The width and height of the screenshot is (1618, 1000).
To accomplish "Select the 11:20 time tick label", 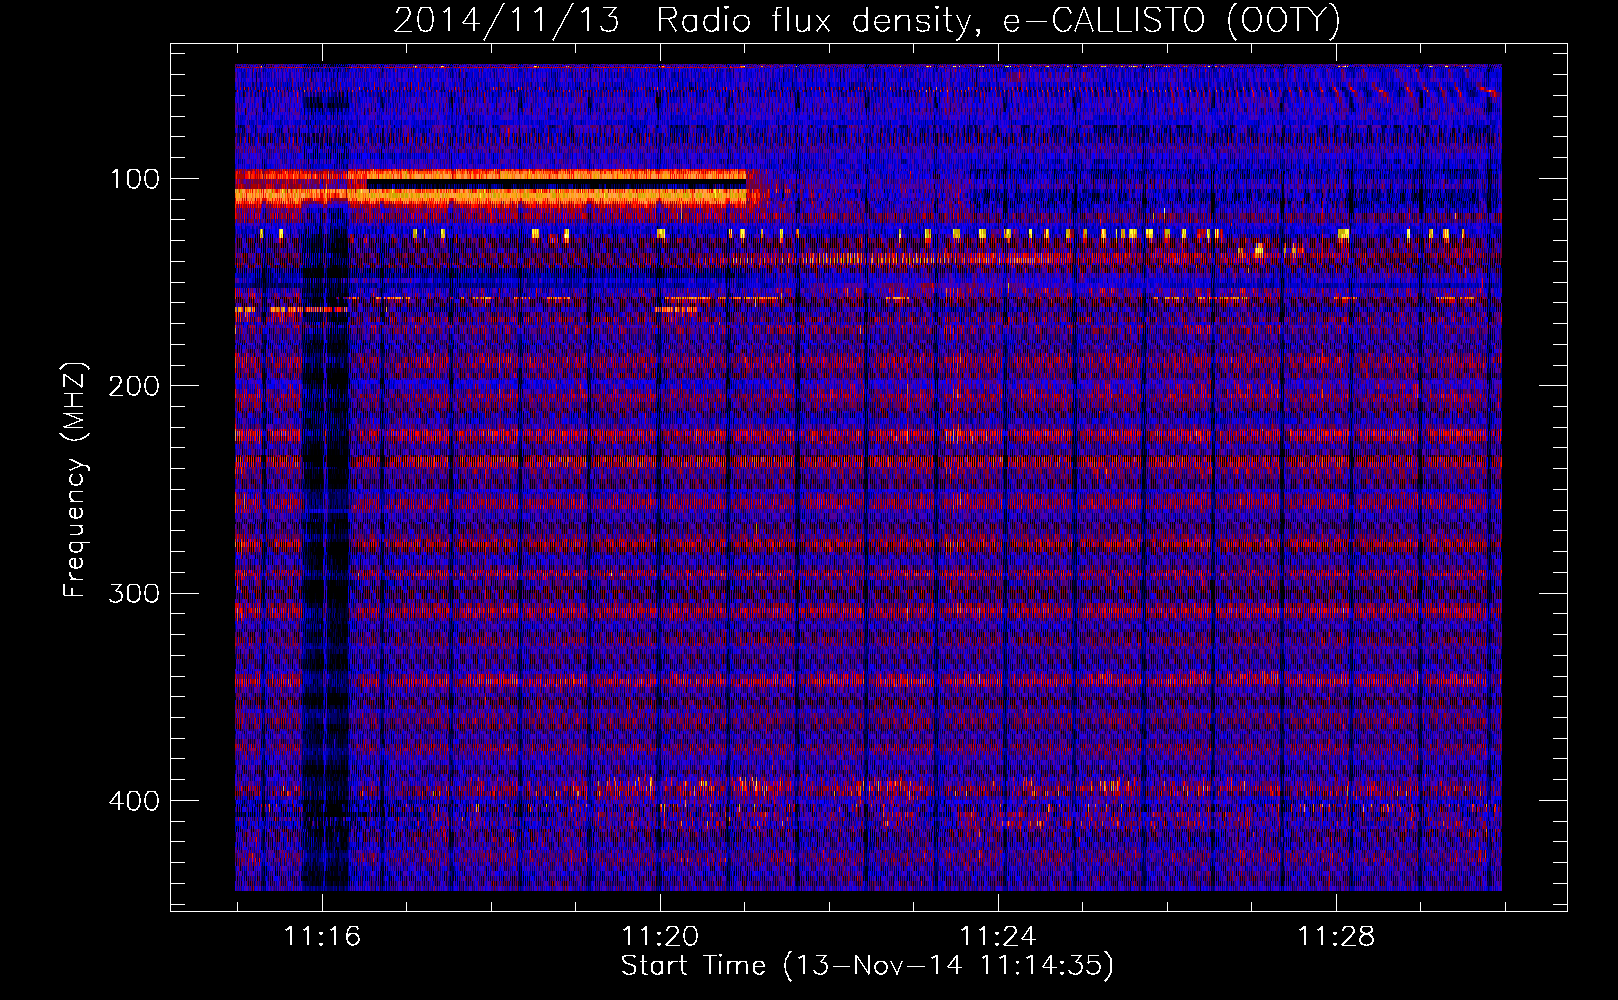I will click(x=660, y=937).
